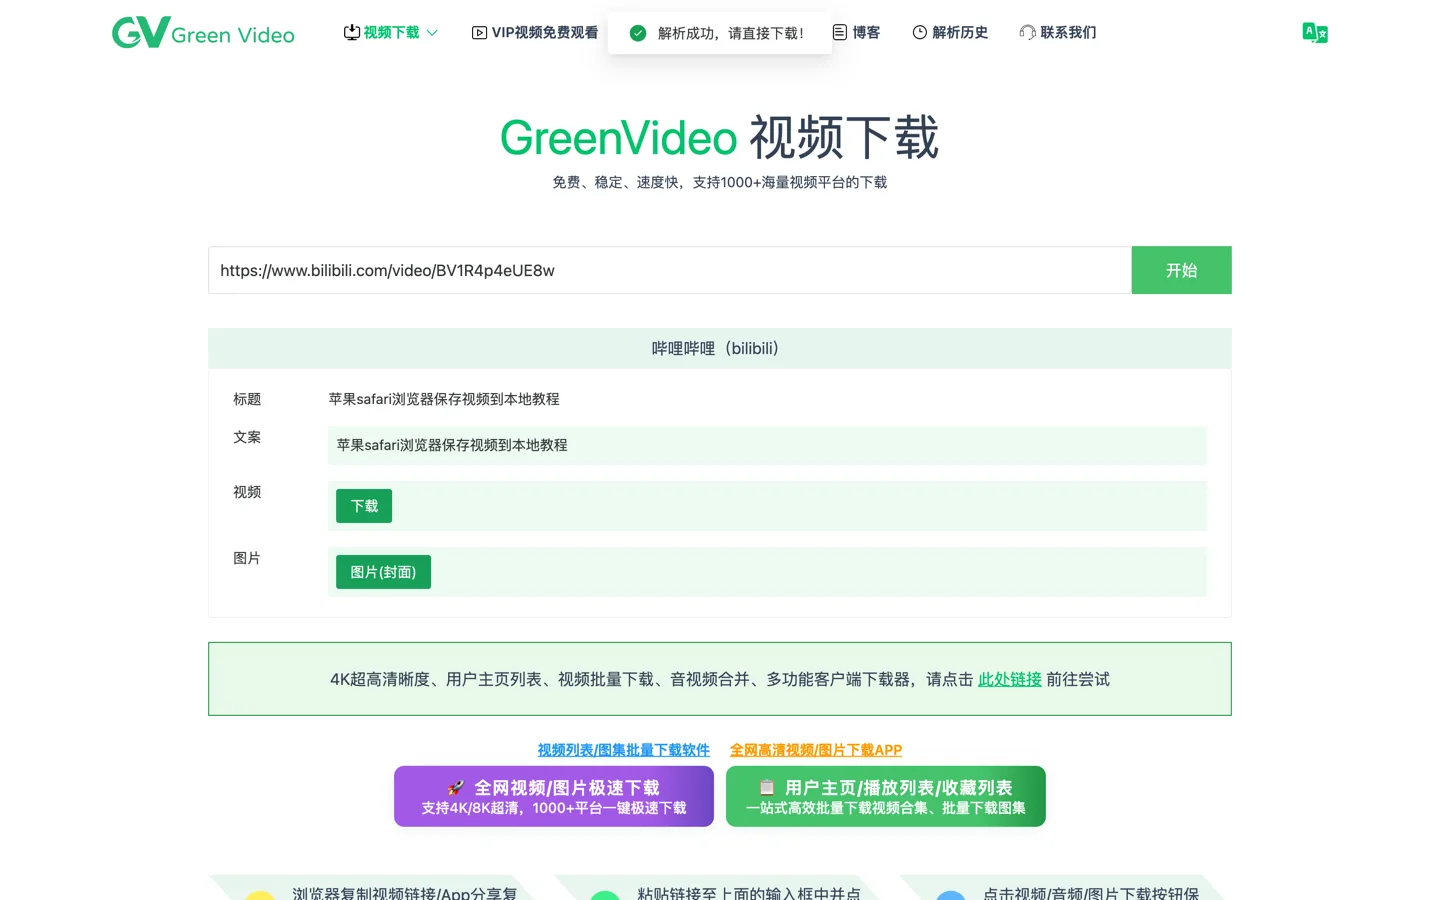This screenshot has height=900, width=1440.
Task: Click the title text 苹果safari浏览器保存视频到本地教程
Action: [444, 399]
